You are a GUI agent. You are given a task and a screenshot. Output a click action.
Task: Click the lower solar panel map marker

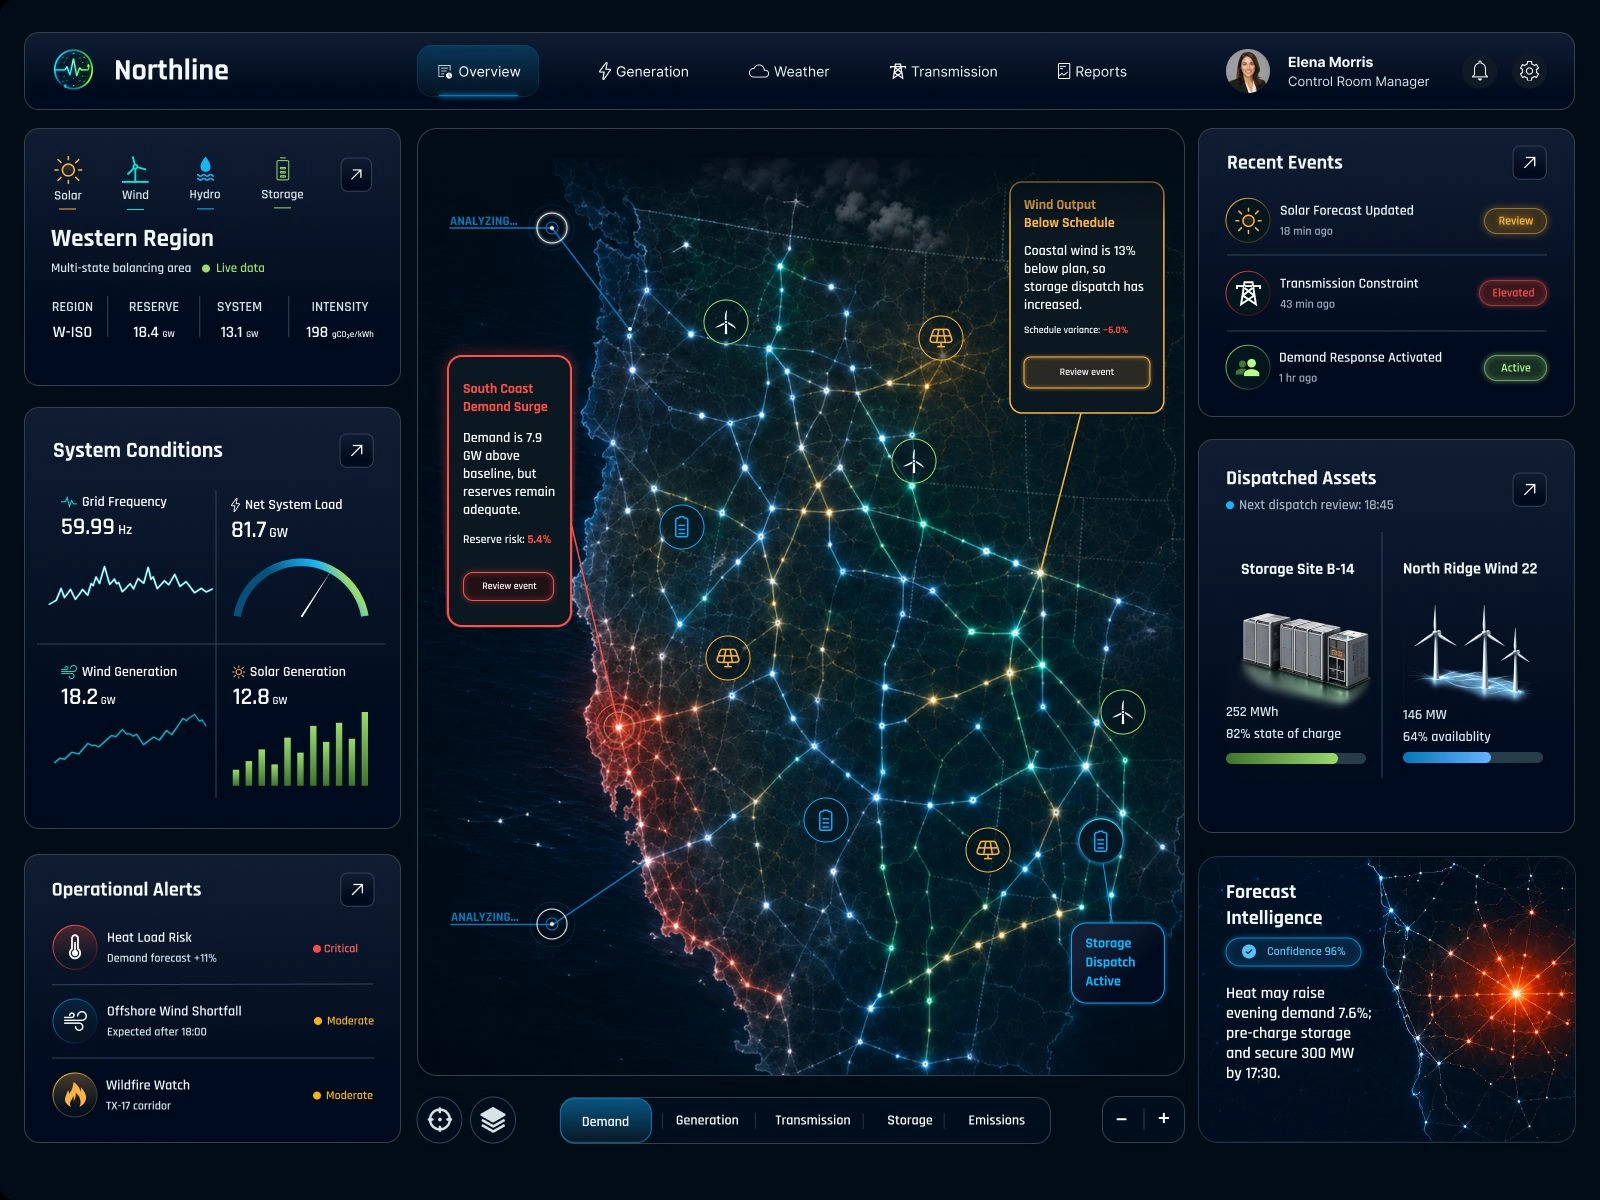[988, 850]
